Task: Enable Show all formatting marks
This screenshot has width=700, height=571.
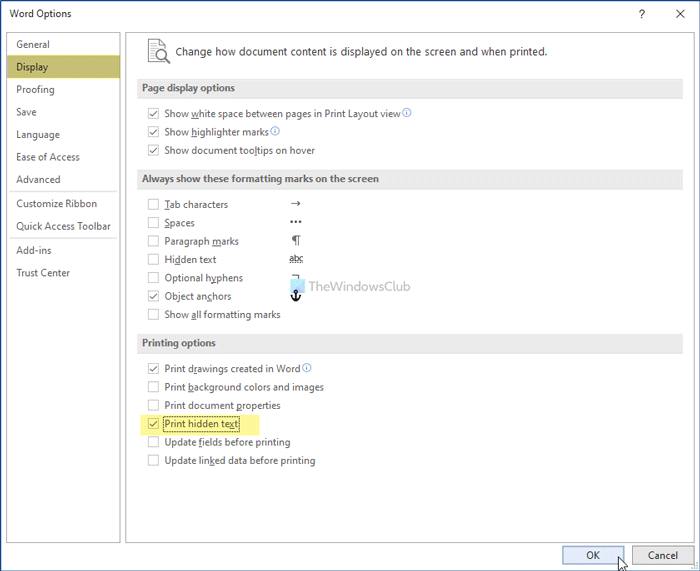Action: tap(153, 315)
